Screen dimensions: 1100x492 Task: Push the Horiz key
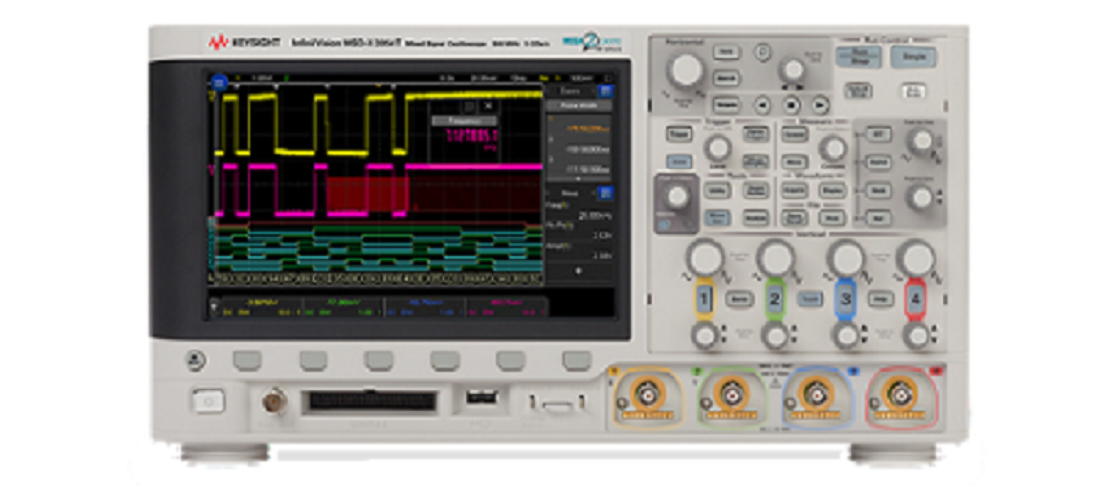tap(726, 52)
